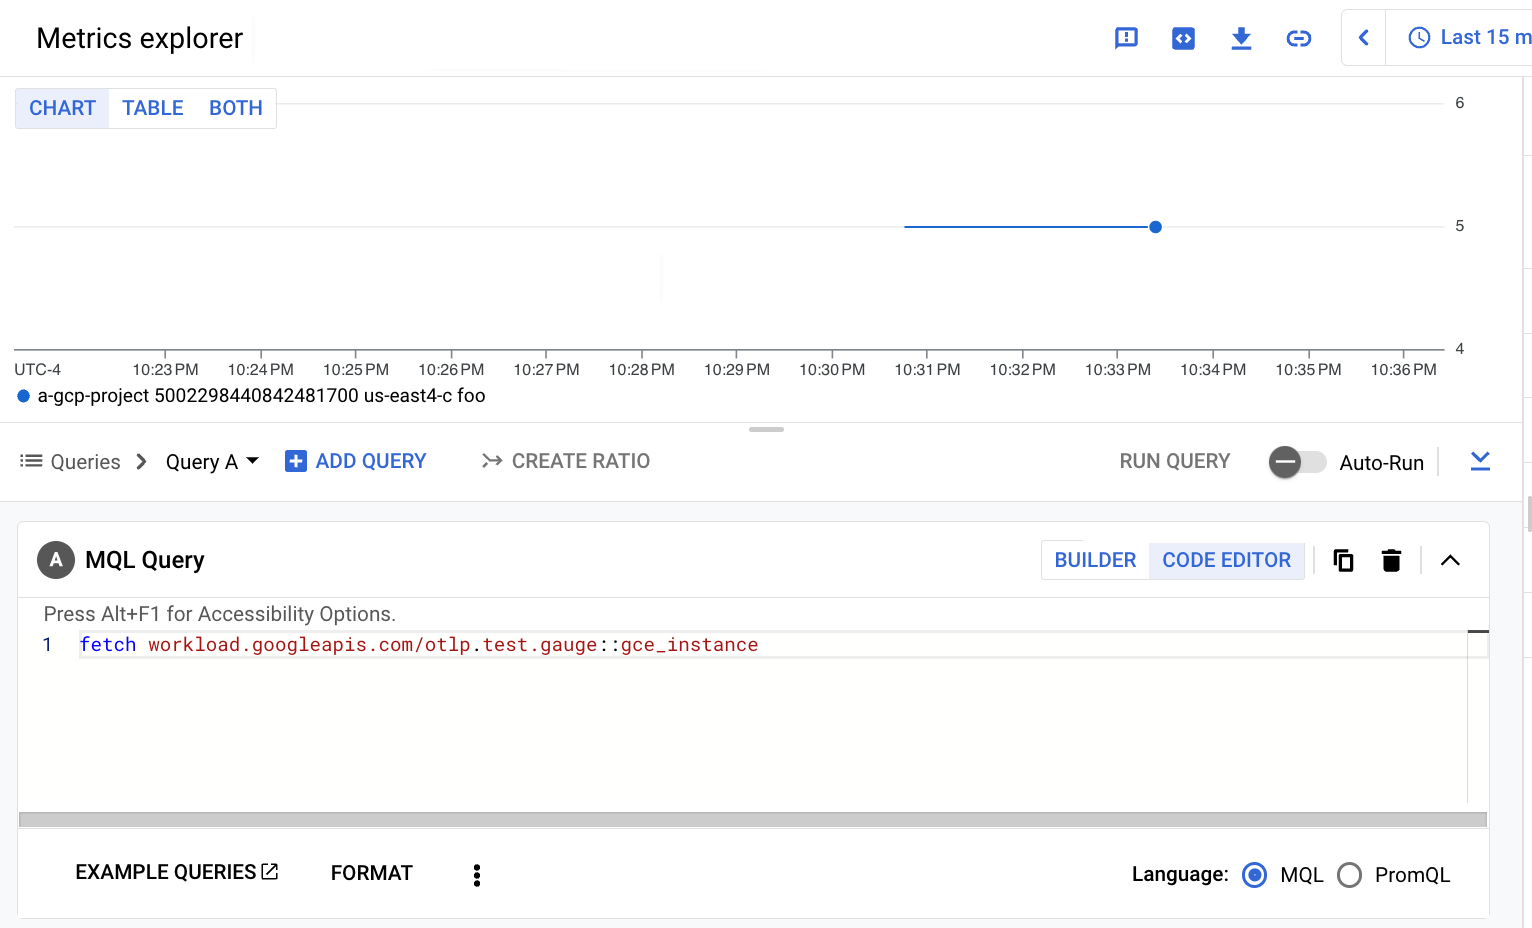This screenshot has height=928, width=1532.
Task: Open the code view icon in header
Action: [x=1183, y=38]
